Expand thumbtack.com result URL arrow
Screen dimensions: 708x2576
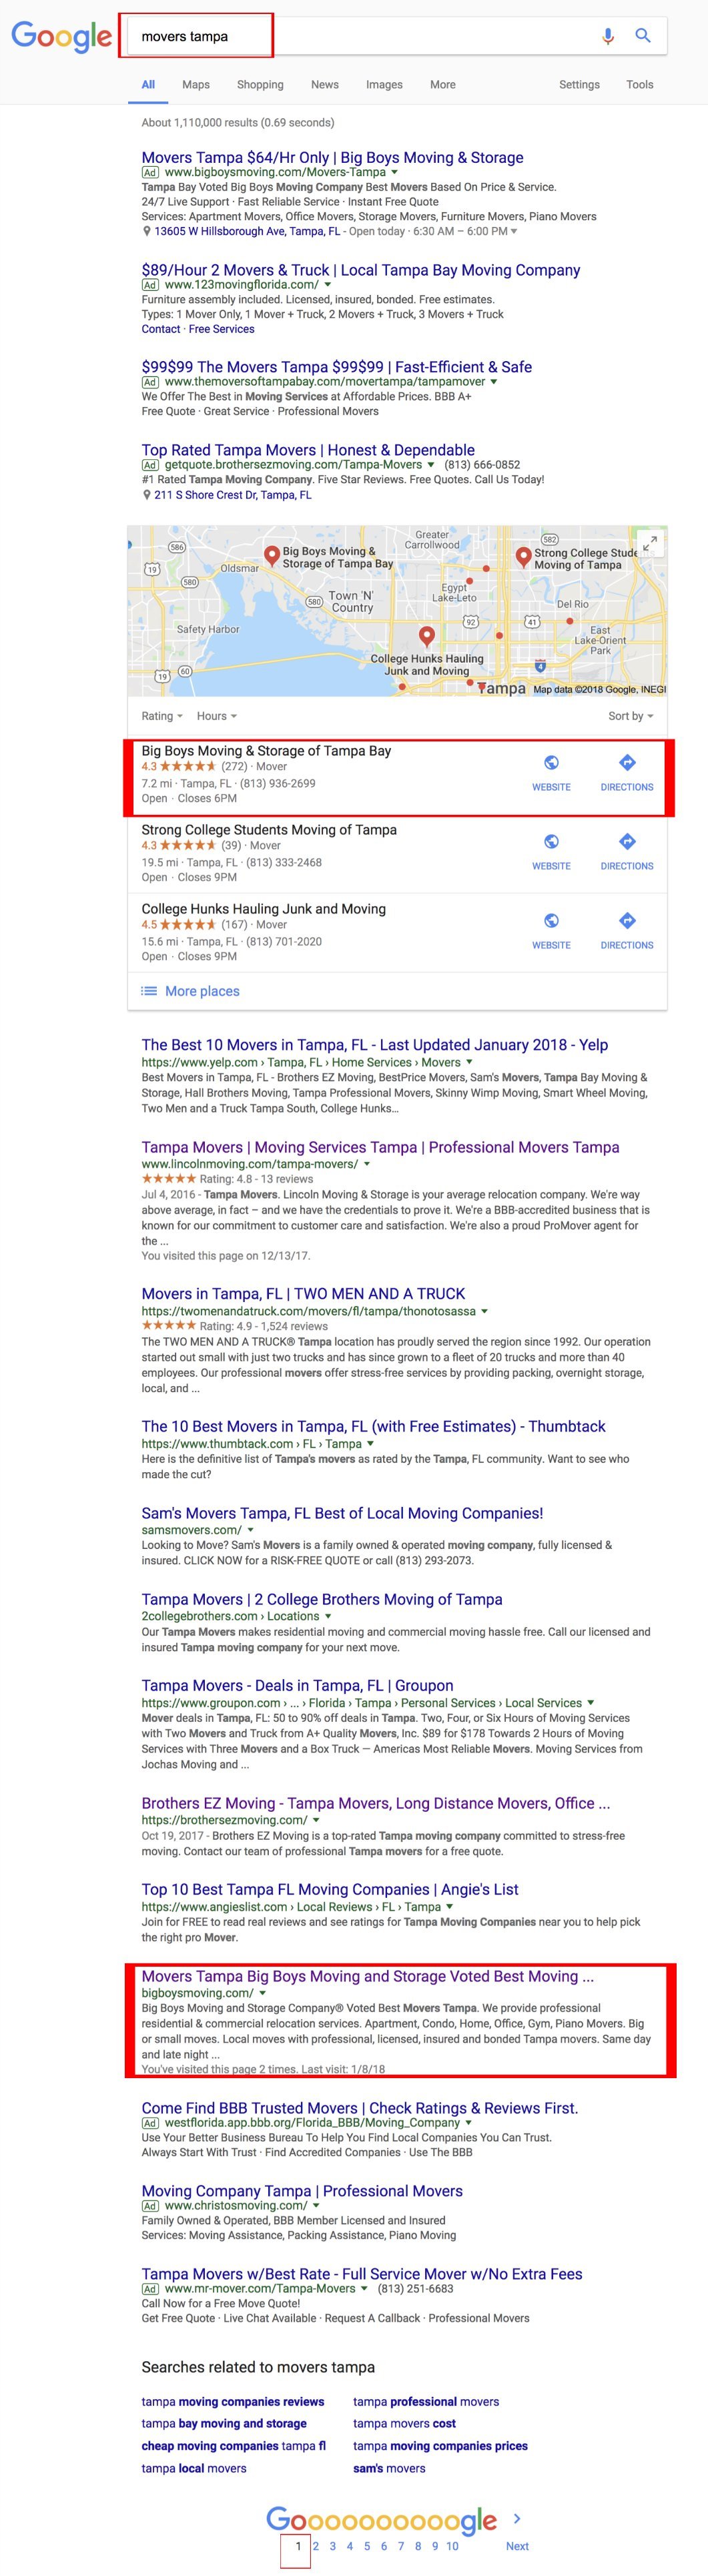371,1444
